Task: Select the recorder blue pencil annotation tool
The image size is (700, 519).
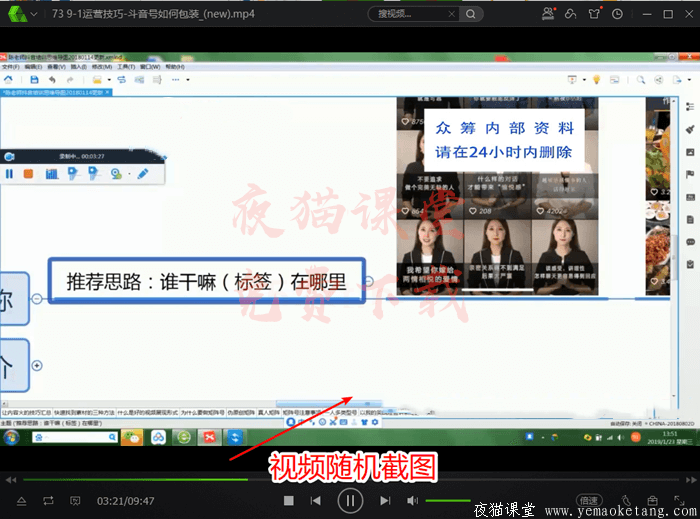Action: [143, 174]
